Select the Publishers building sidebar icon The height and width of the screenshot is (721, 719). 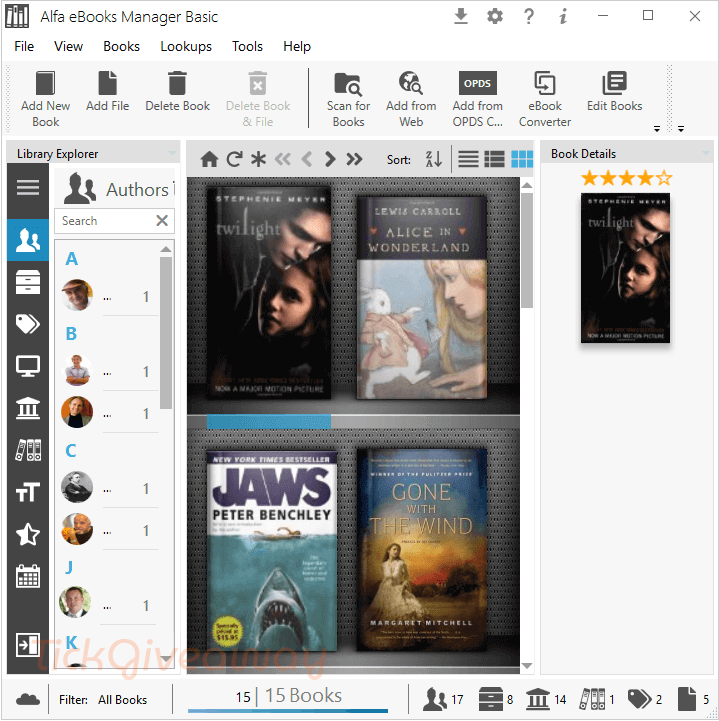28,408
